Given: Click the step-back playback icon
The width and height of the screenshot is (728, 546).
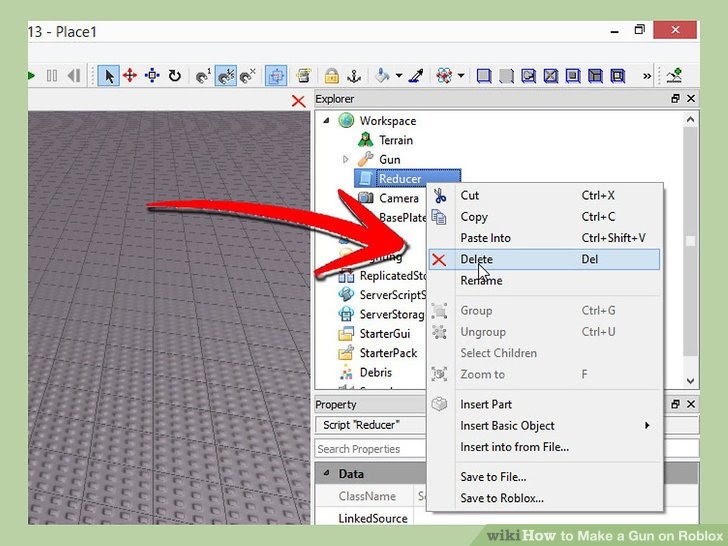Looking at the screenshot, I should [x=74, y=76].
